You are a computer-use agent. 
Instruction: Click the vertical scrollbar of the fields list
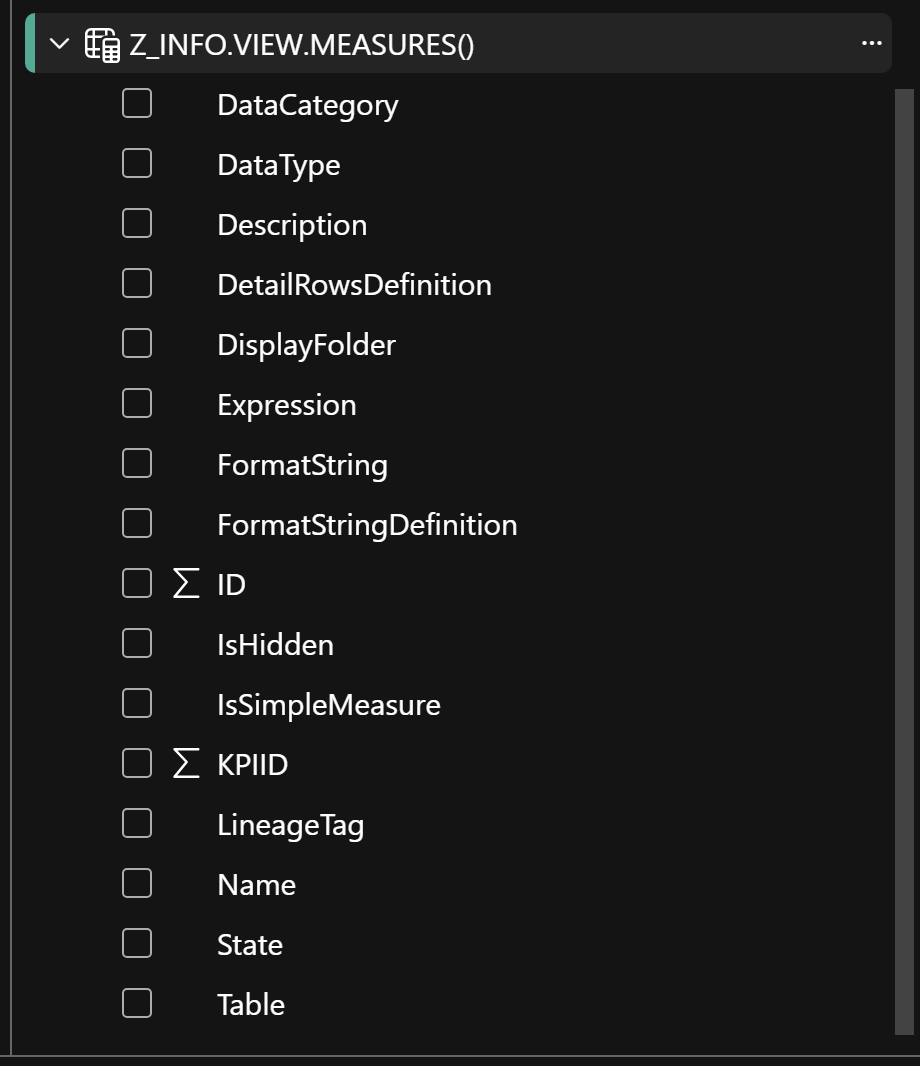905,560
